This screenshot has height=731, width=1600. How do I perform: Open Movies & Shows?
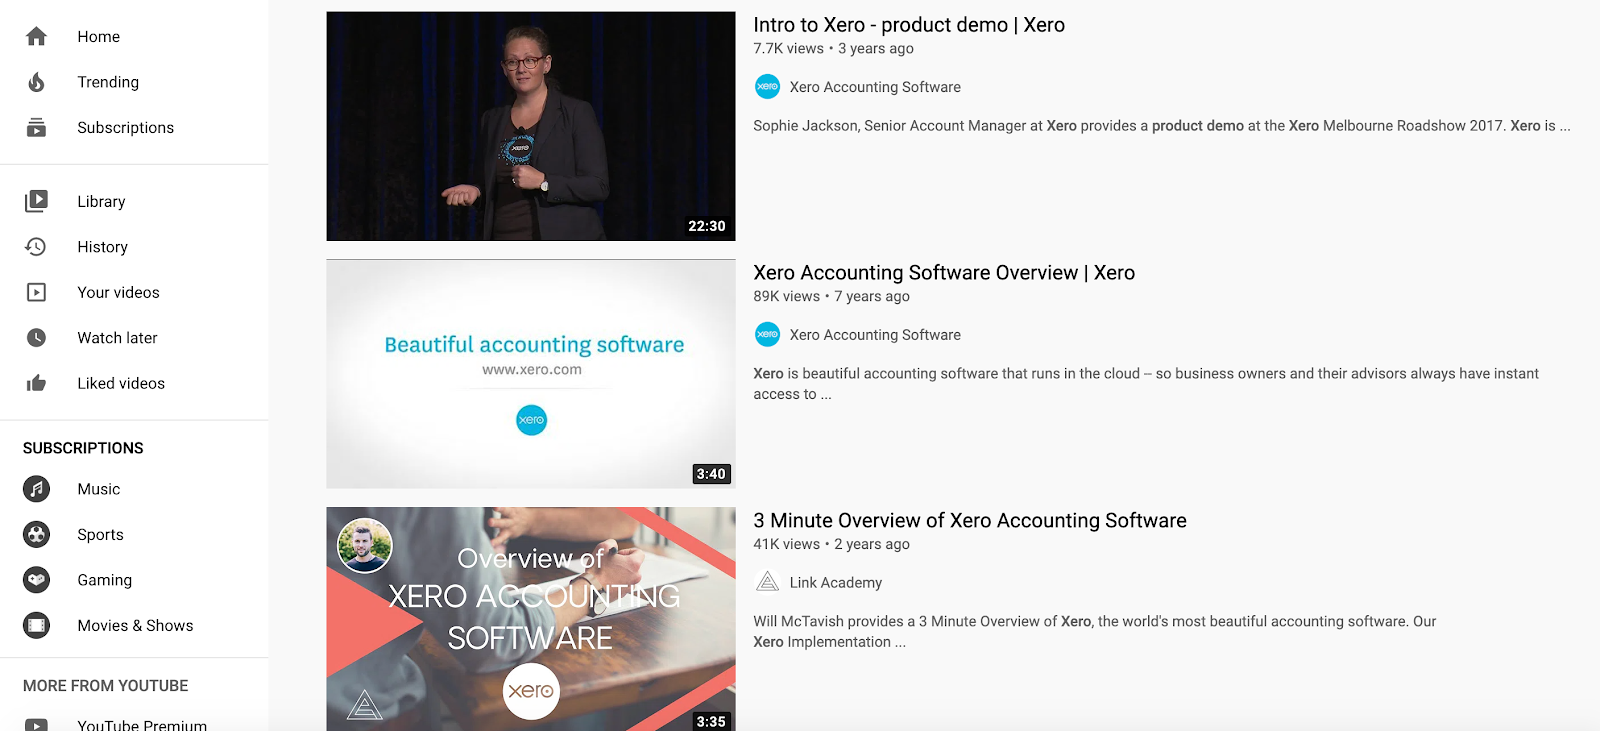134,625
